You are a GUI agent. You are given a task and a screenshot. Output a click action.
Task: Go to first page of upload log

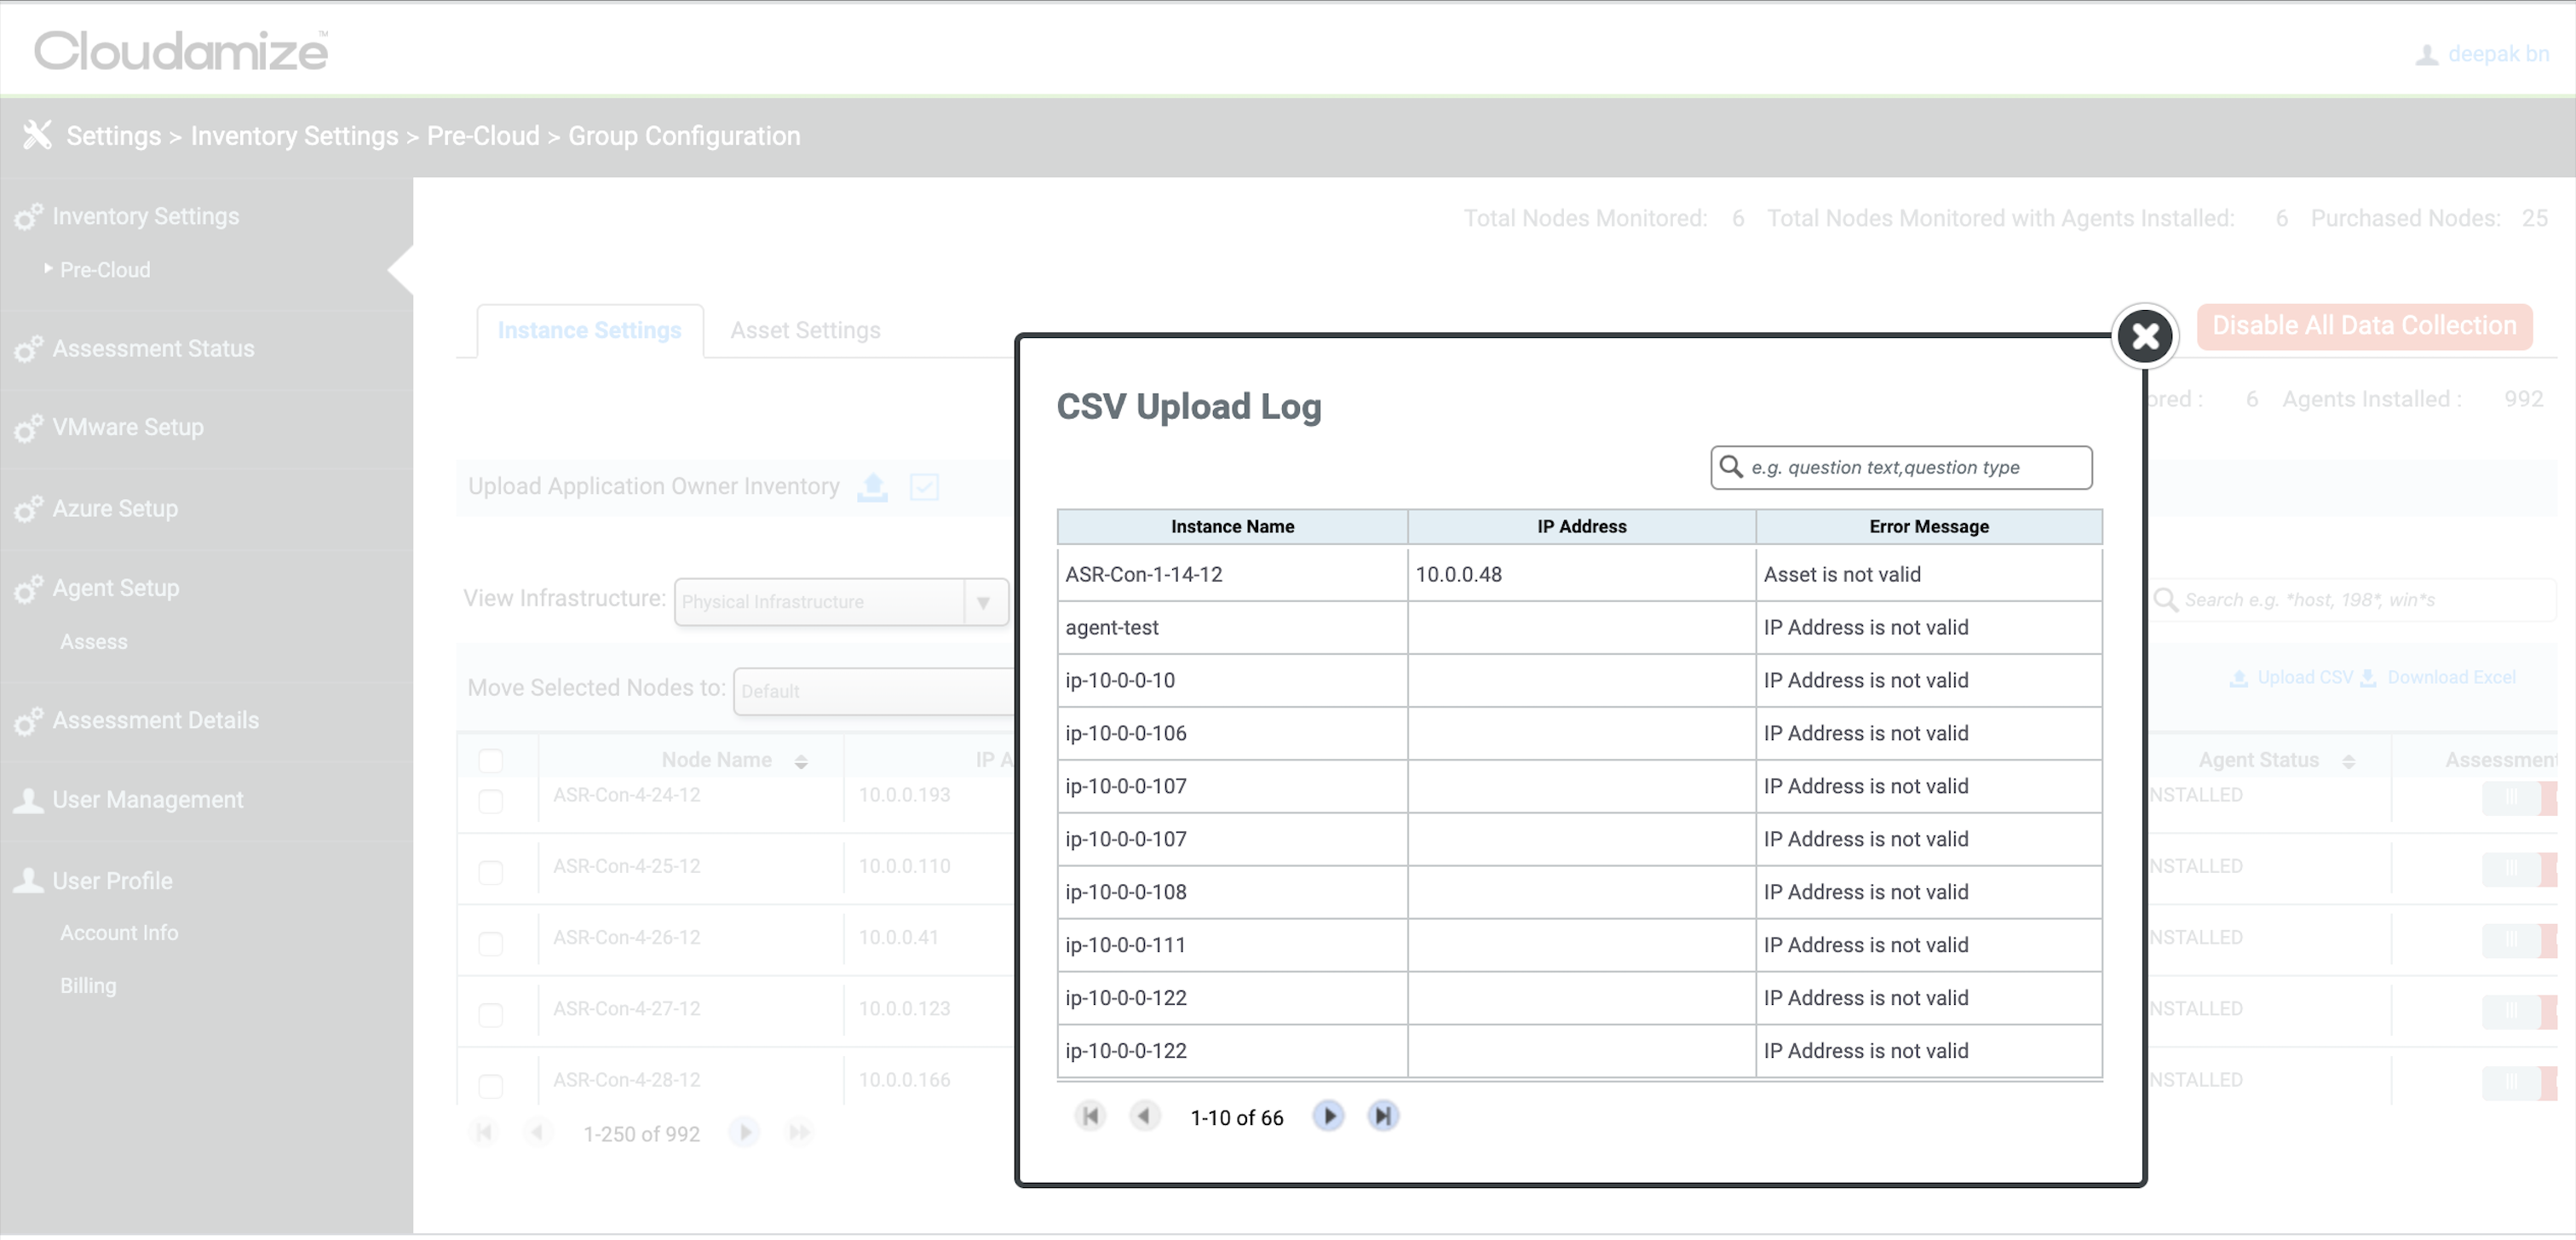coord(1090,1116)
